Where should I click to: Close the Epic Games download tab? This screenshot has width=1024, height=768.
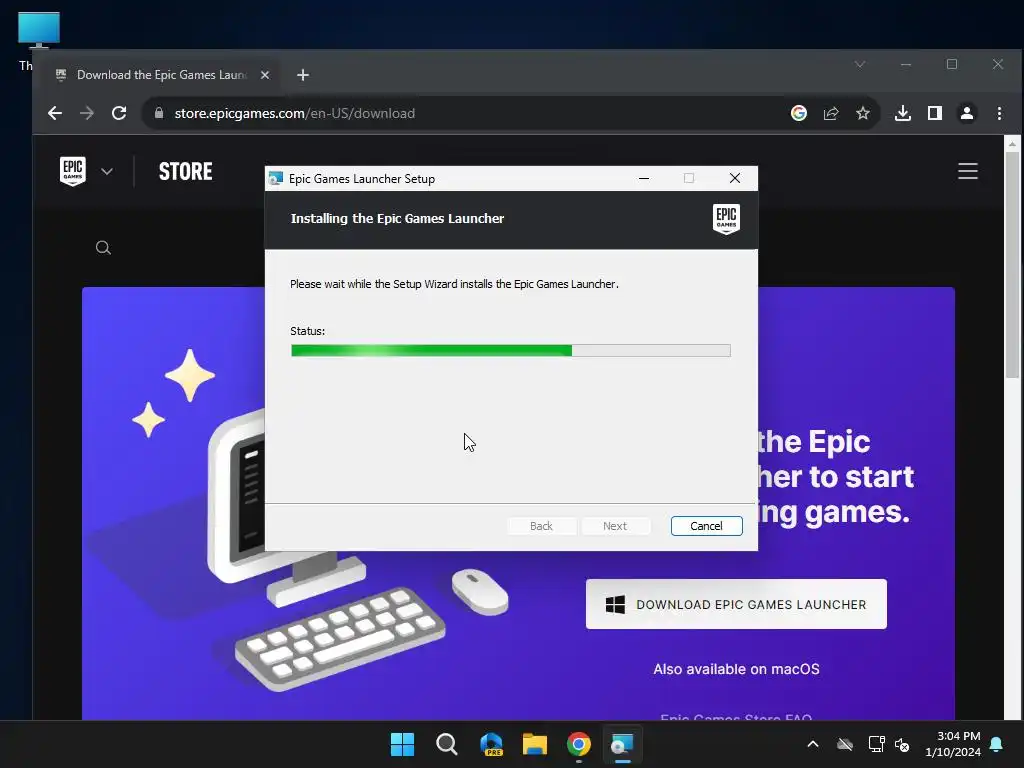[x=265, y=75]
